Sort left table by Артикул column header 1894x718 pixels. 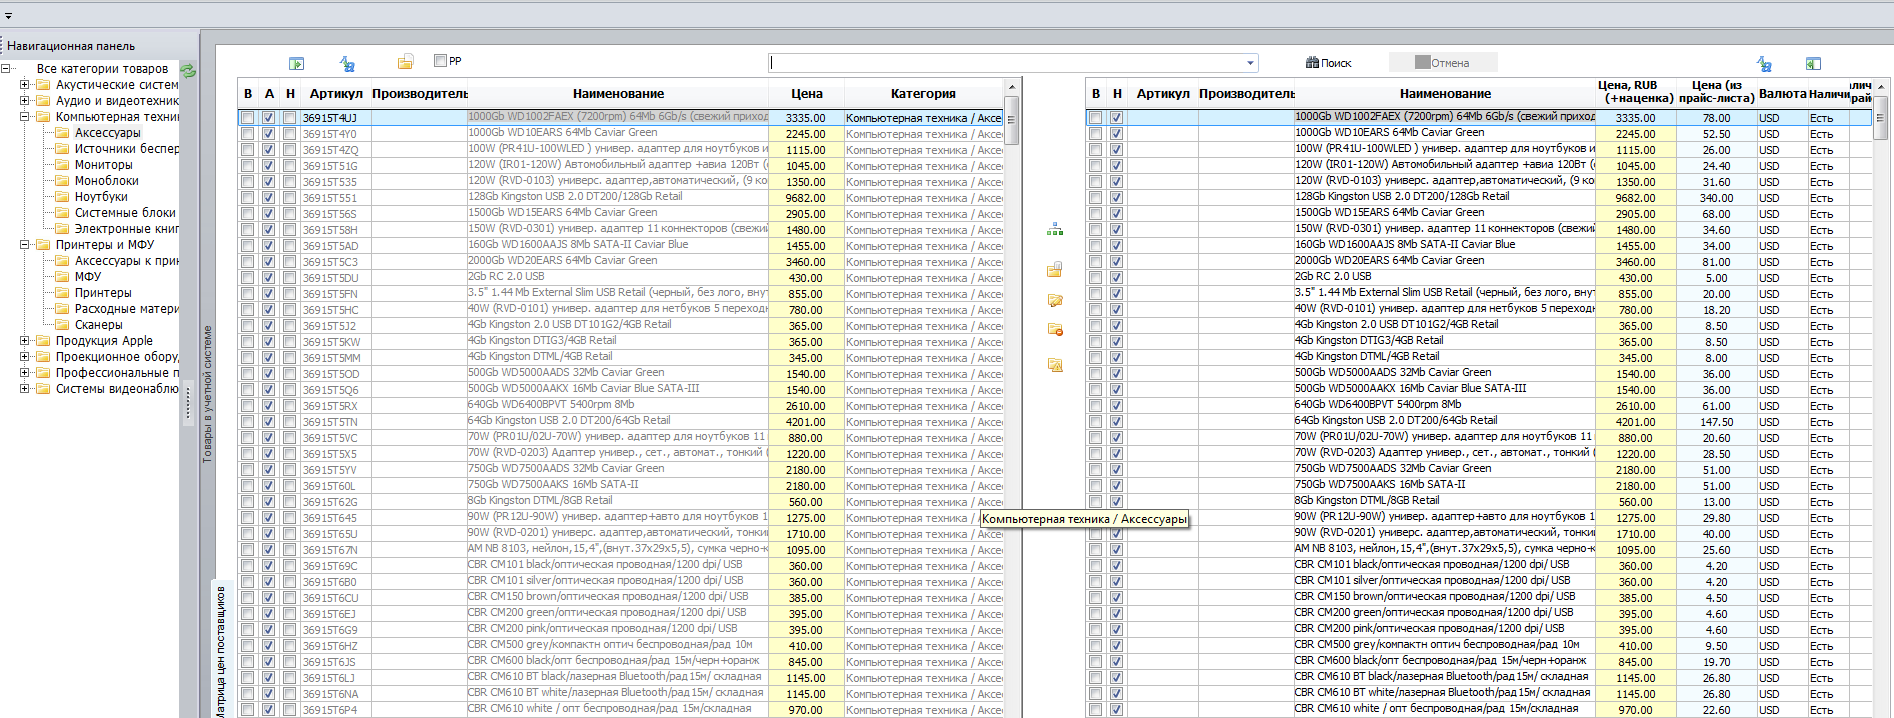point(336,94)
